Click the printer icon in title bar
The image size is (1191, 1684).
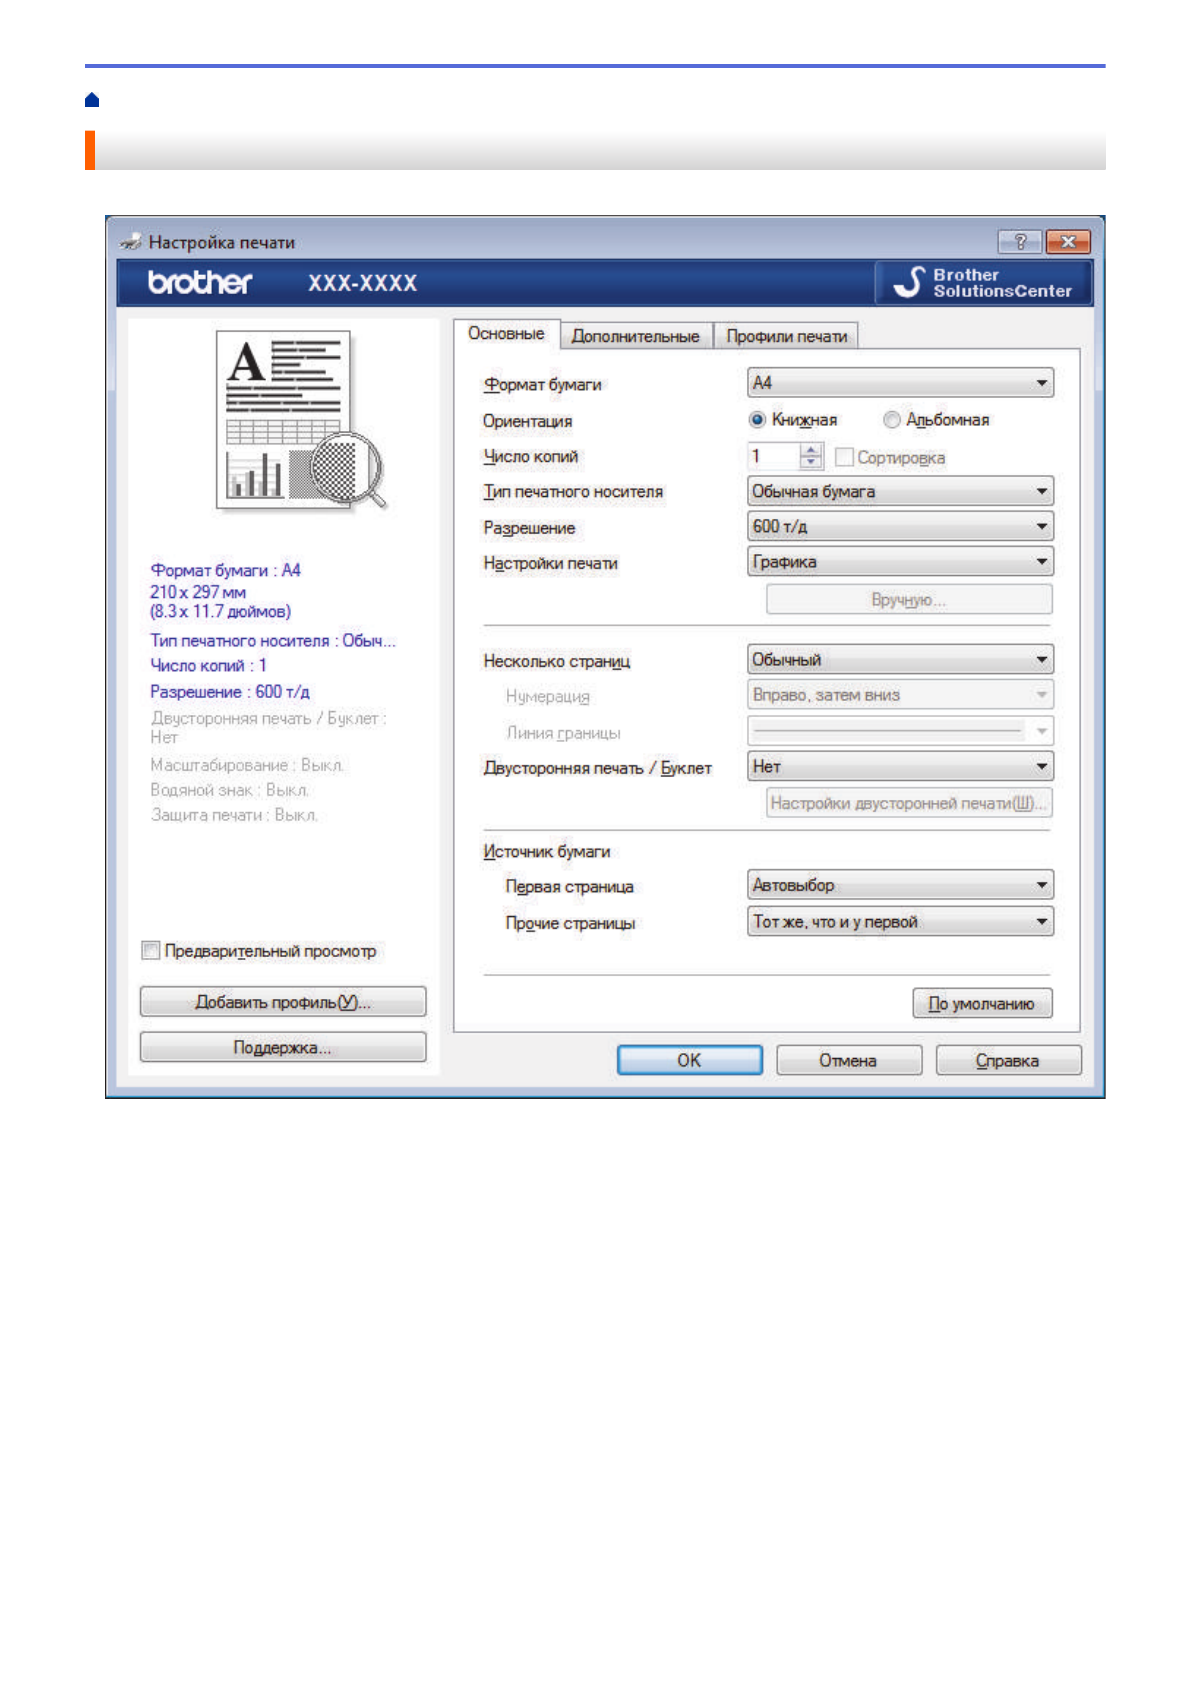coord(130,242)
